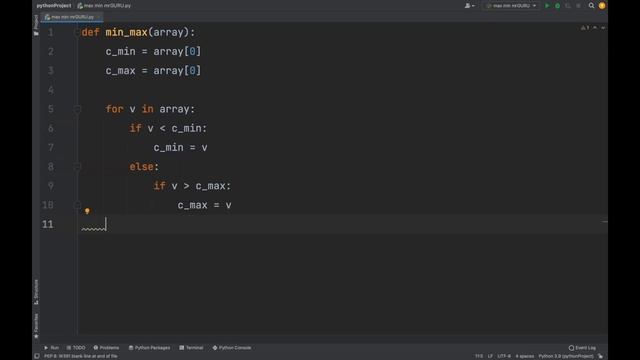640x360 pixels.
Task: Click the 'c_max = v' code line
Action: 204,205
